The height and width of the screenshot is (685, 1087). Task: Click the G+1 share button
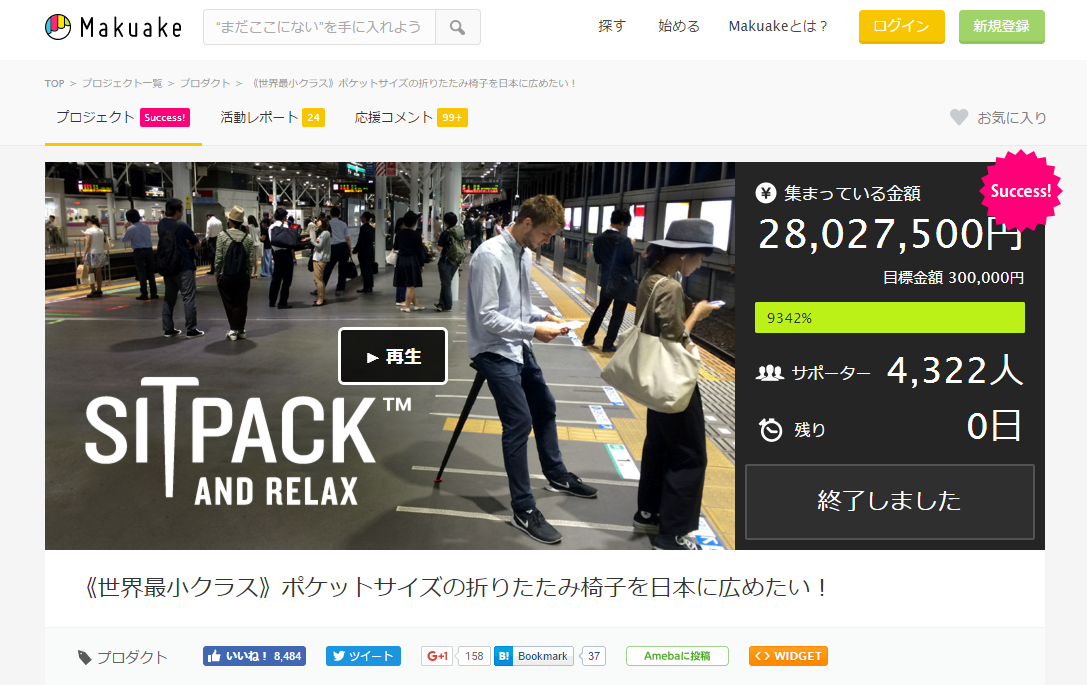click(437, 656)
